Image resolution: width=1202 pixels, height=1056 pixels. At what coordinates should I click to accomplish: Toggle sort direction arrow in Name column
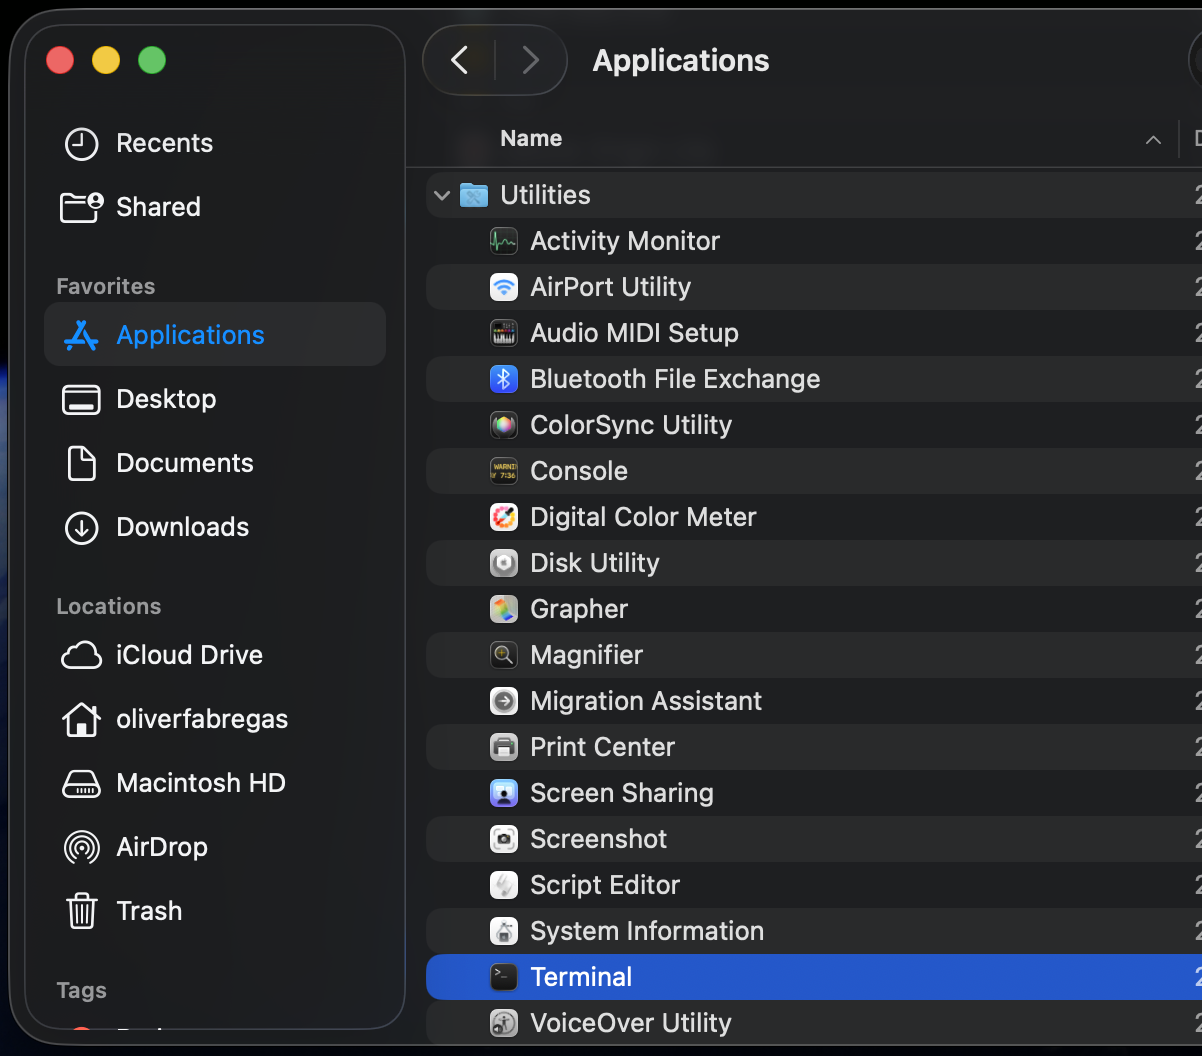tap(1154, 140)
